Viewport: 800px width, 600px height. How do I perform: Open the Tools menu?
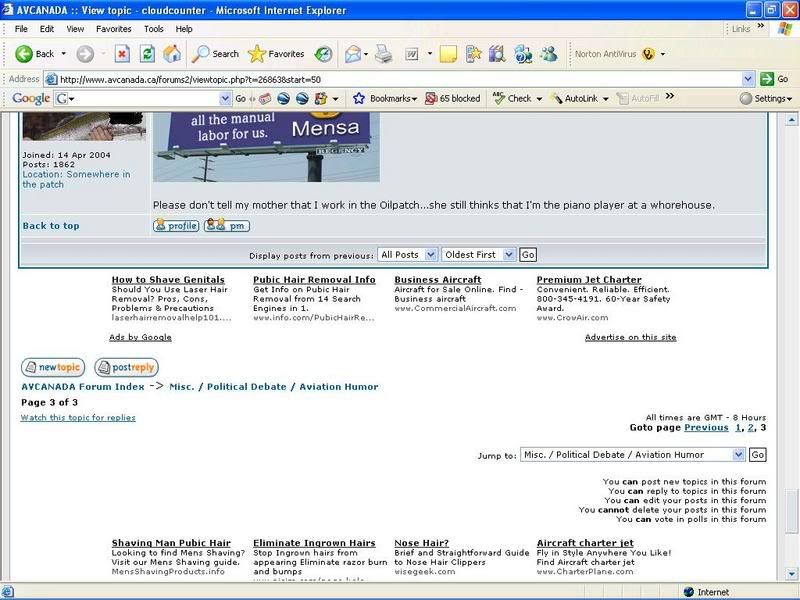coord(153,29)
